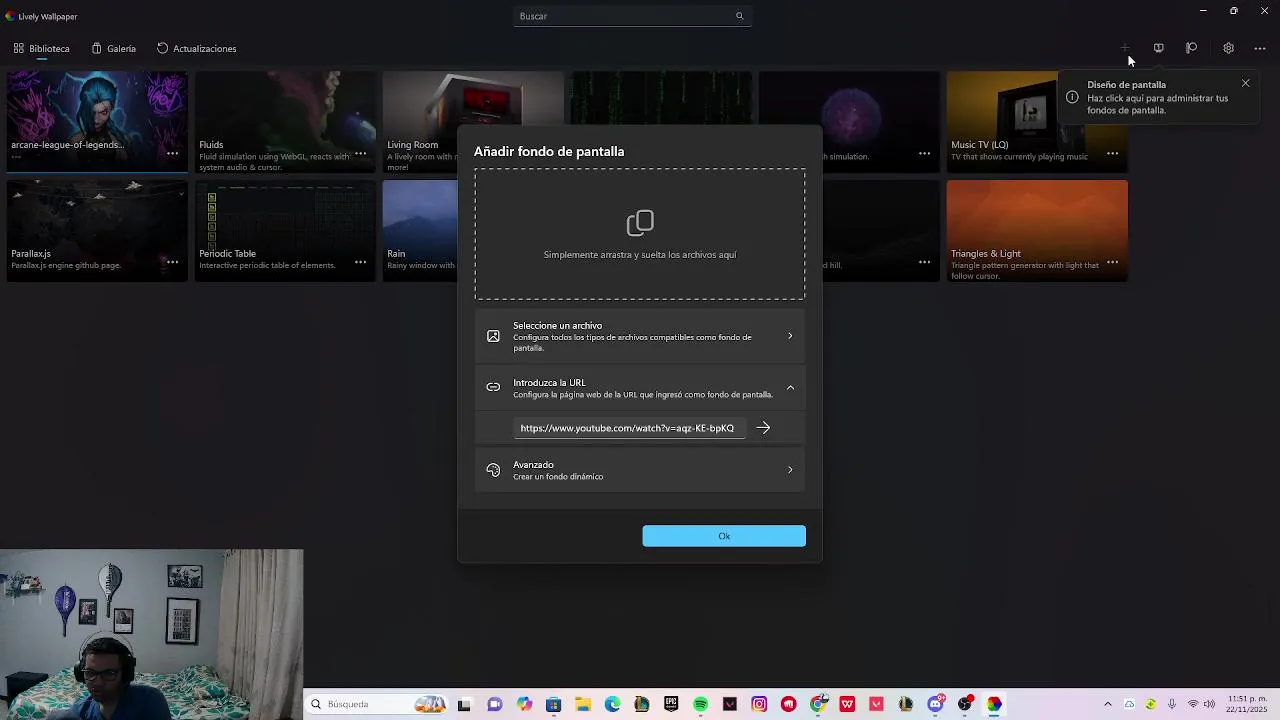Open more options for Fluids wallpaper

[360, 153]
